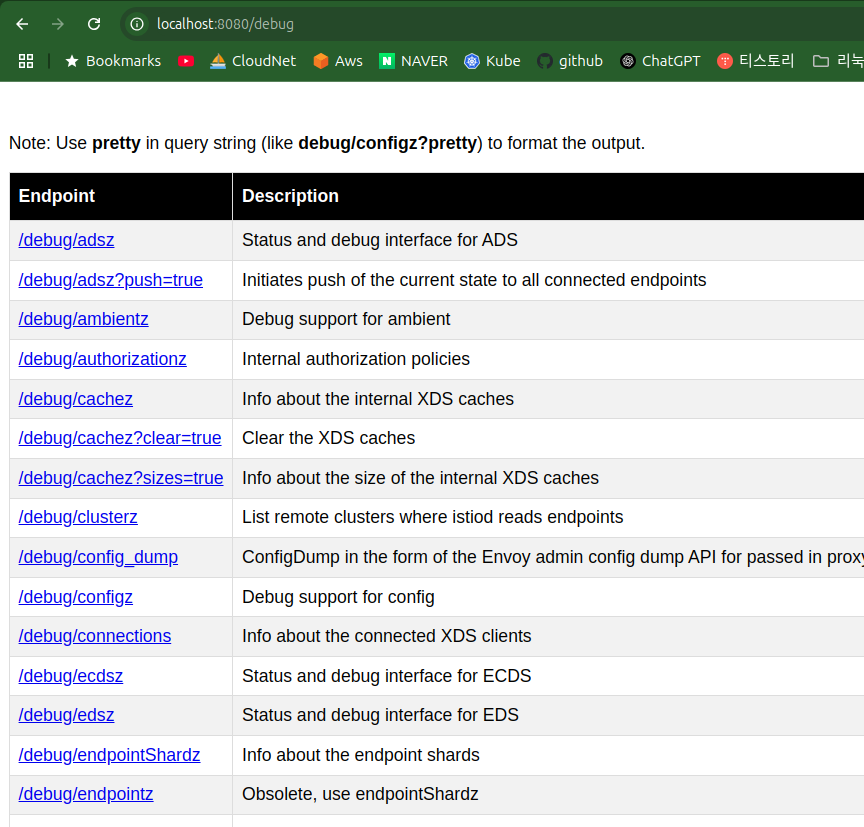
Task: Click 'Info about the internal XDS caches' text
Action: click(x=378, y=399)
